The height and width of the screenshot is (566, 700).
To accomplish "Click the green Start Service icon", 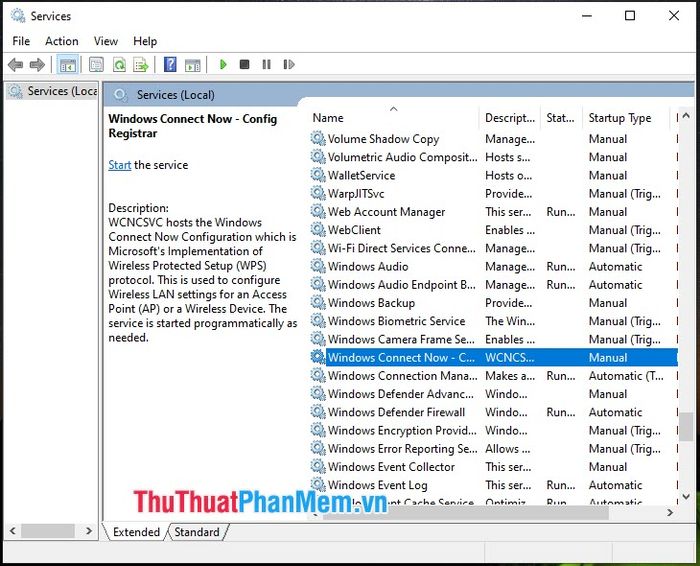I will (x=223, y=65).
